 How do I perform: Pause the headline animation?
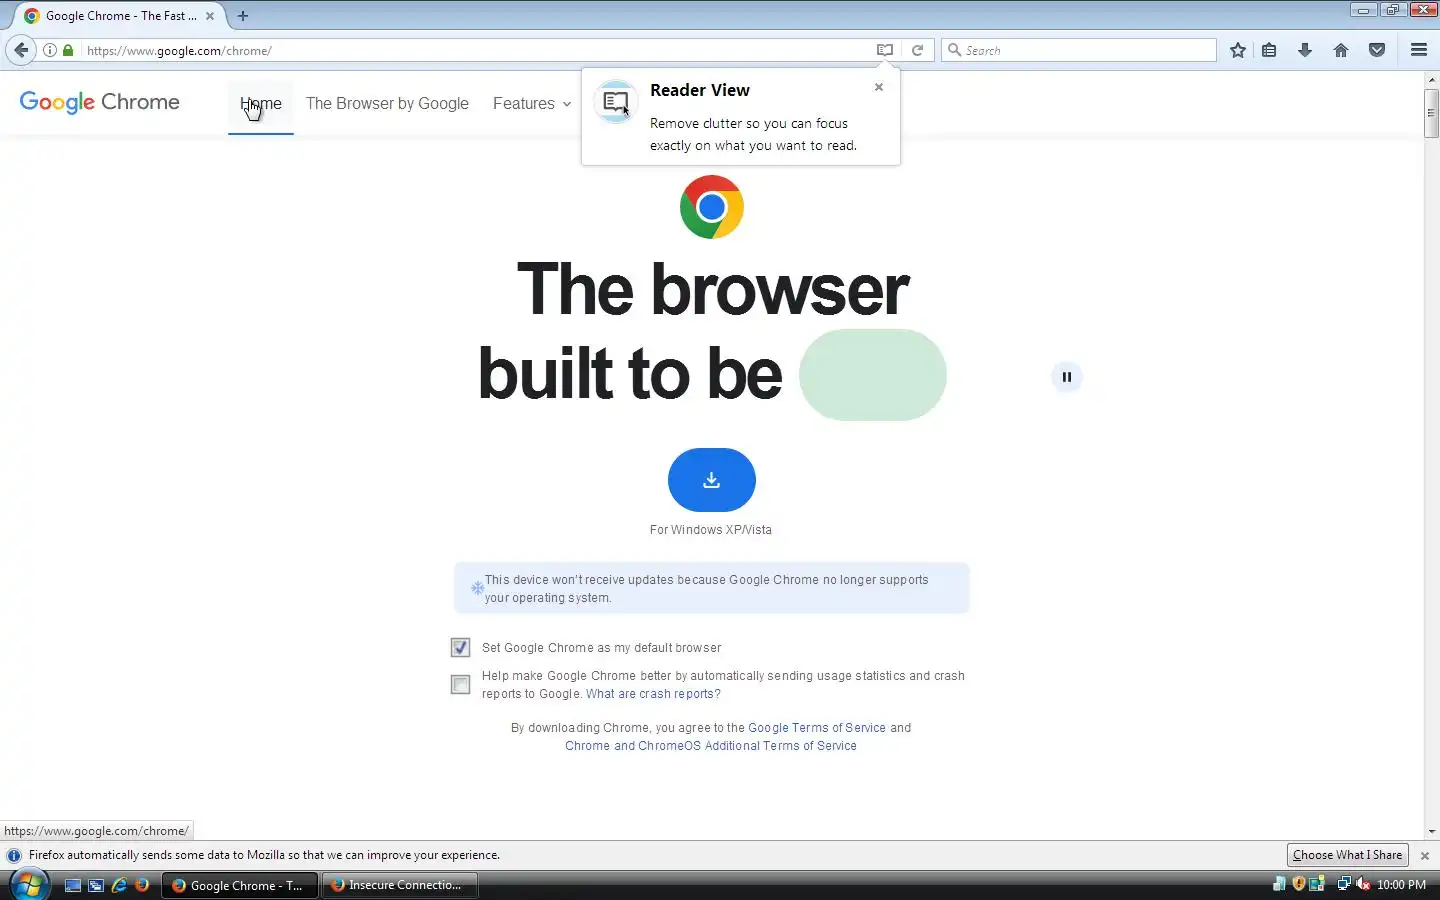tap(1067, 377)
